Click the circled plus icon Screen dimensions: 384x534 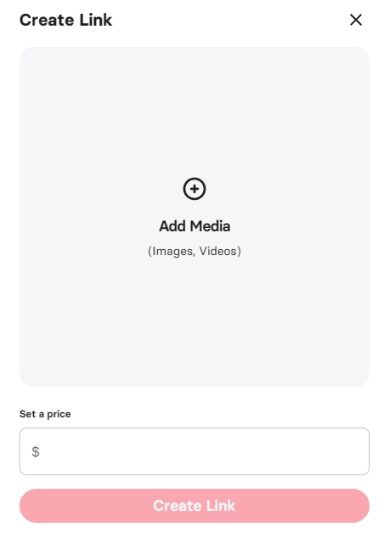(194, 189)
